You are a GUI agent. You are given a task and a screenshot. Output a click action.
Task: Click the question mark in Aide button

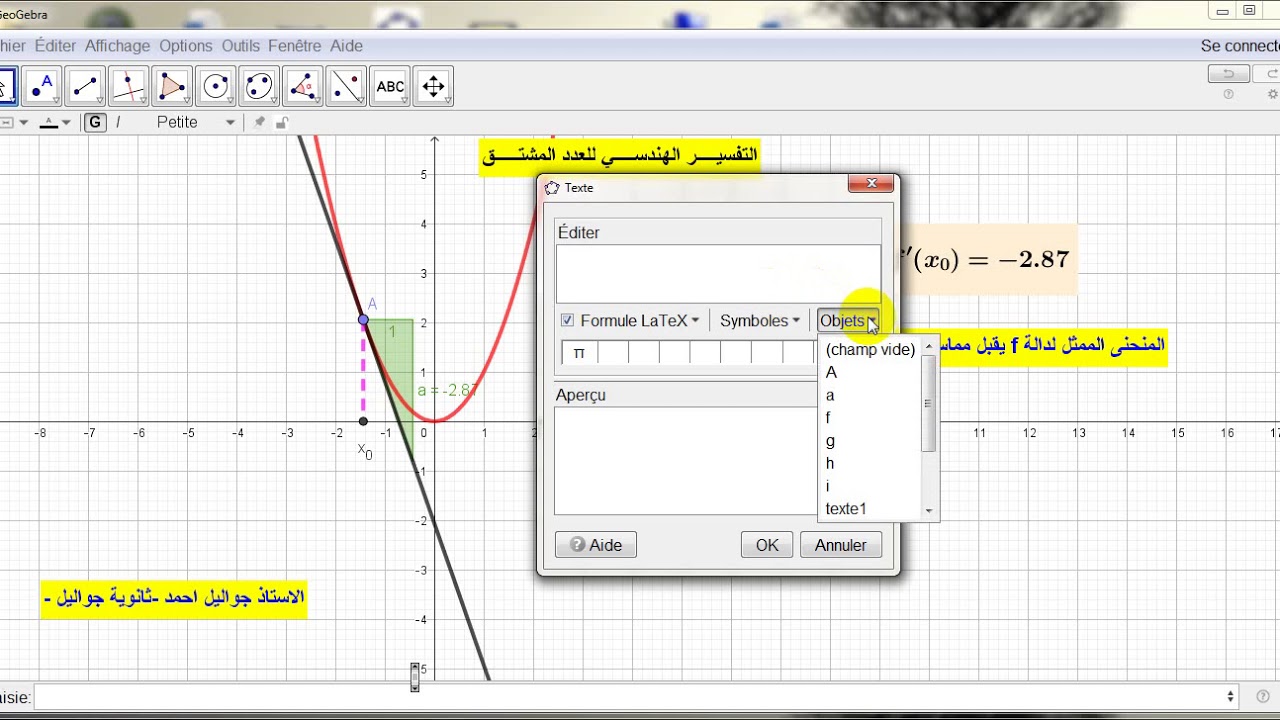tap(577, 545)
